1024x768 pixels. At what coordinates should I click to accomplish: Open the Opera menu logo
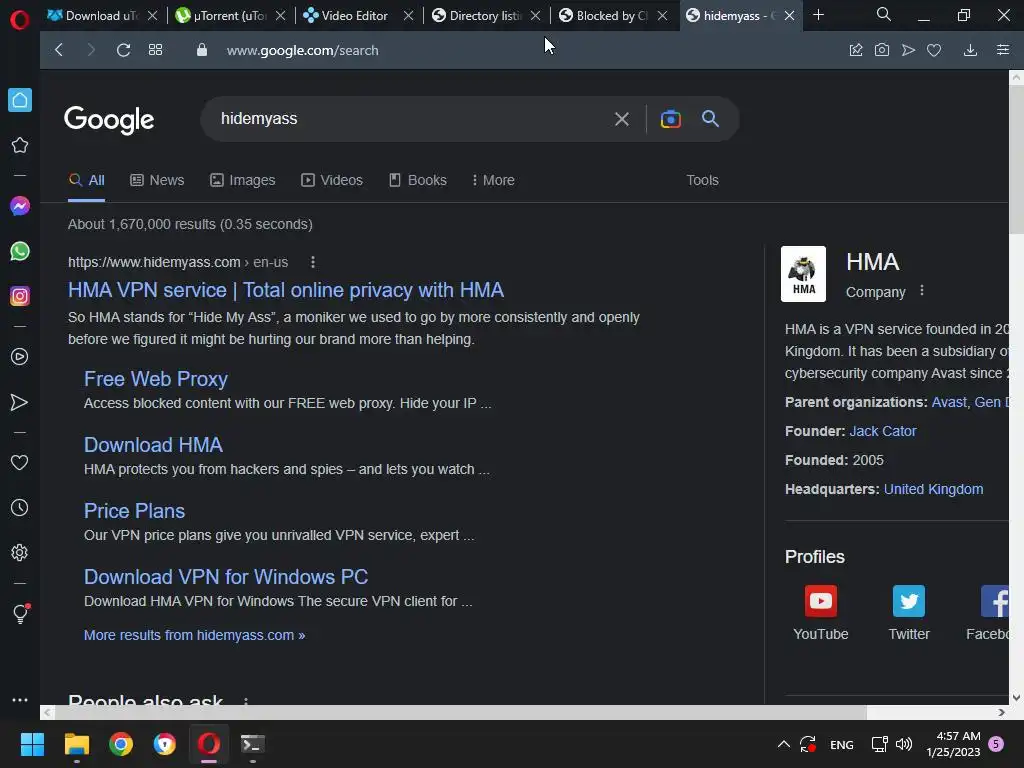(x=20, y=20)
